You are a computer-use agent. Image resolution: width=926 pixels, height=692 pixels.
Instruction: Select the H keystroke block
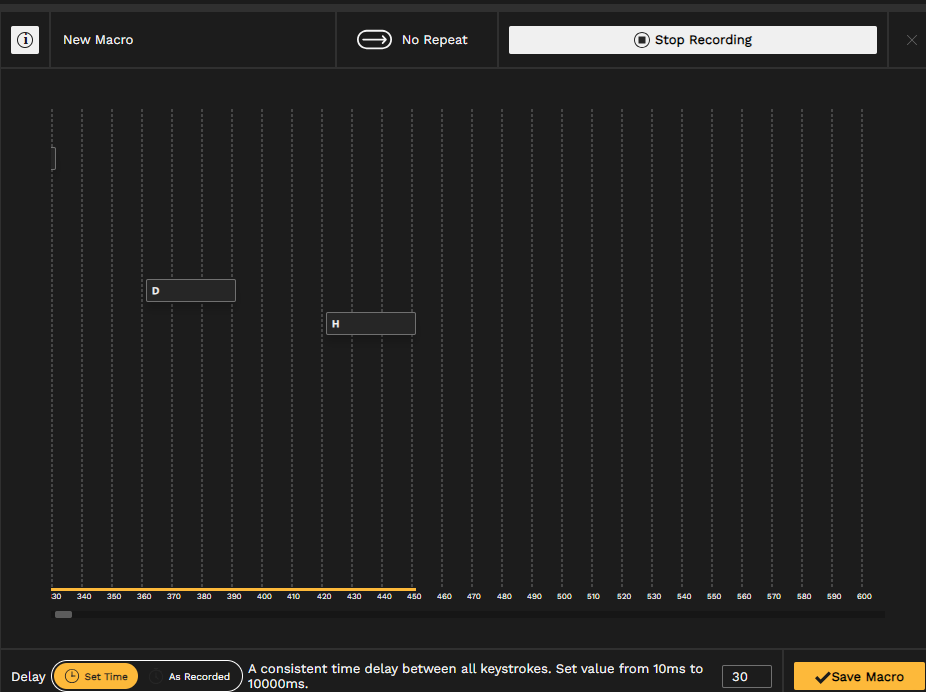[x=371, y=324]
